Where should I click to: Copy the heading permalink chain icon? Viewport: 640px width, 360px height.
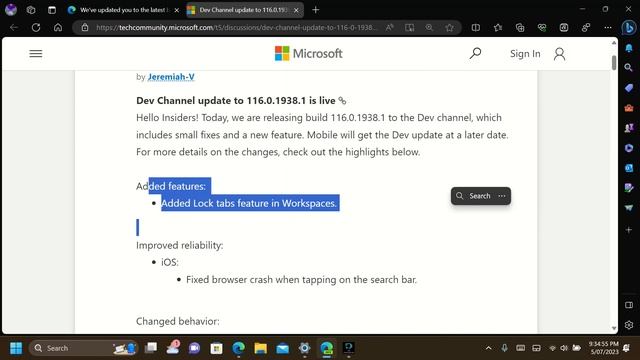pyautogui.click(x=342, y=100)
